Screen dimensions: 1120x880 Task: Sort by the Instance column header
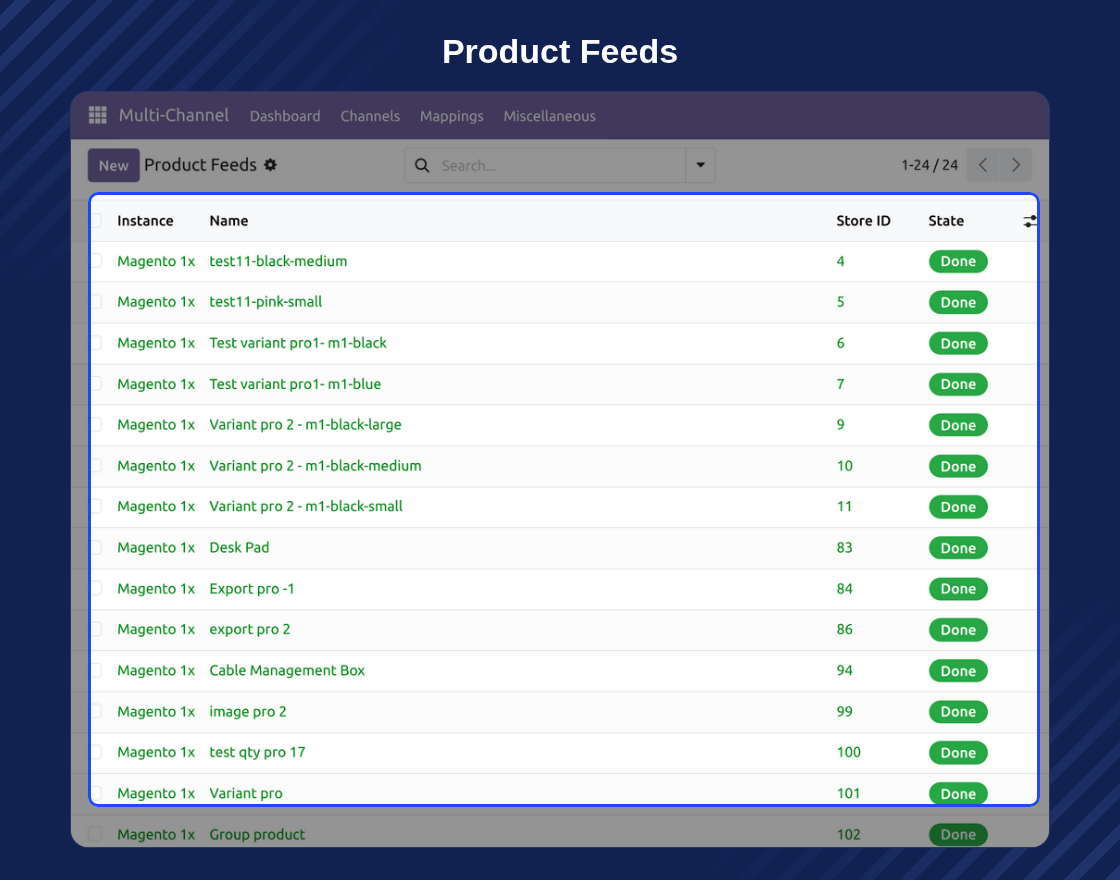(145, 221)
